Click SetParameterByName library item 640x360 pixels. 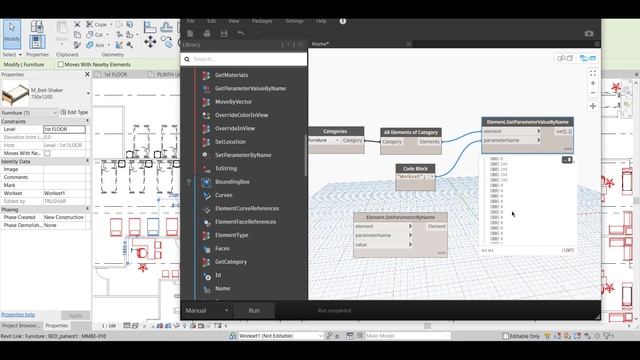[x=243, y=155]
